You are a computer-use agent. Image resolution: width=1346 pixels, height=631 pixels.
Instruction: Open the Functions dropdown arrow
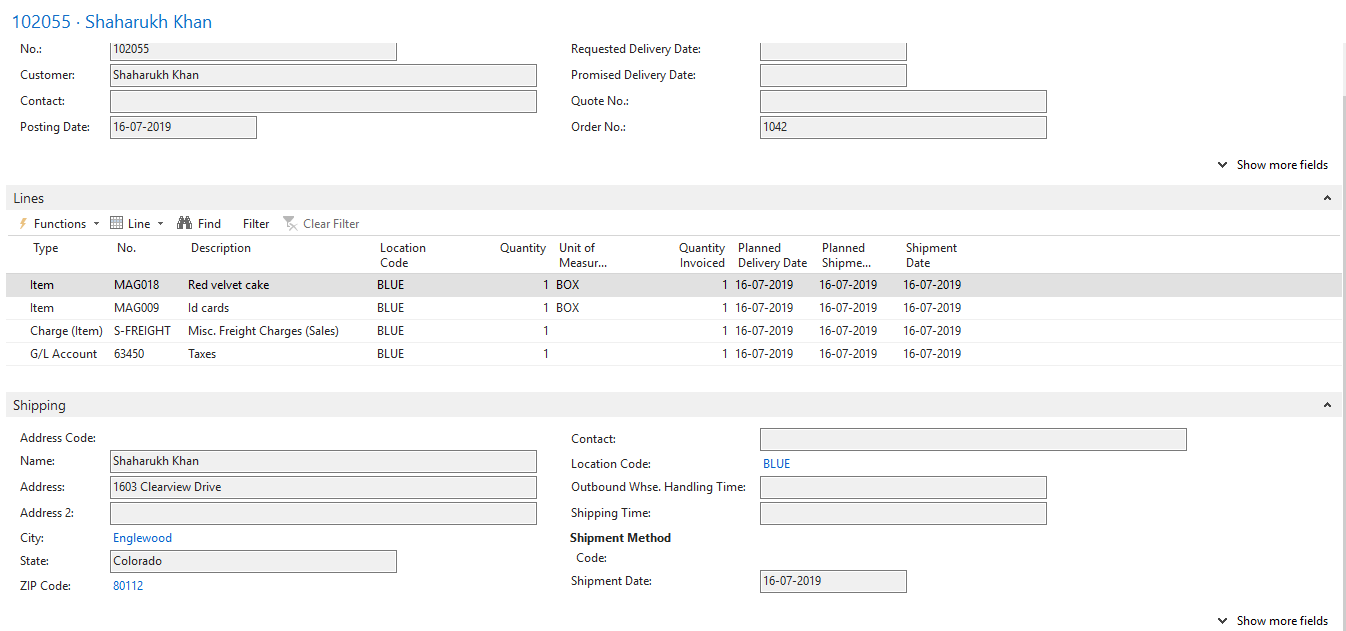96,224
